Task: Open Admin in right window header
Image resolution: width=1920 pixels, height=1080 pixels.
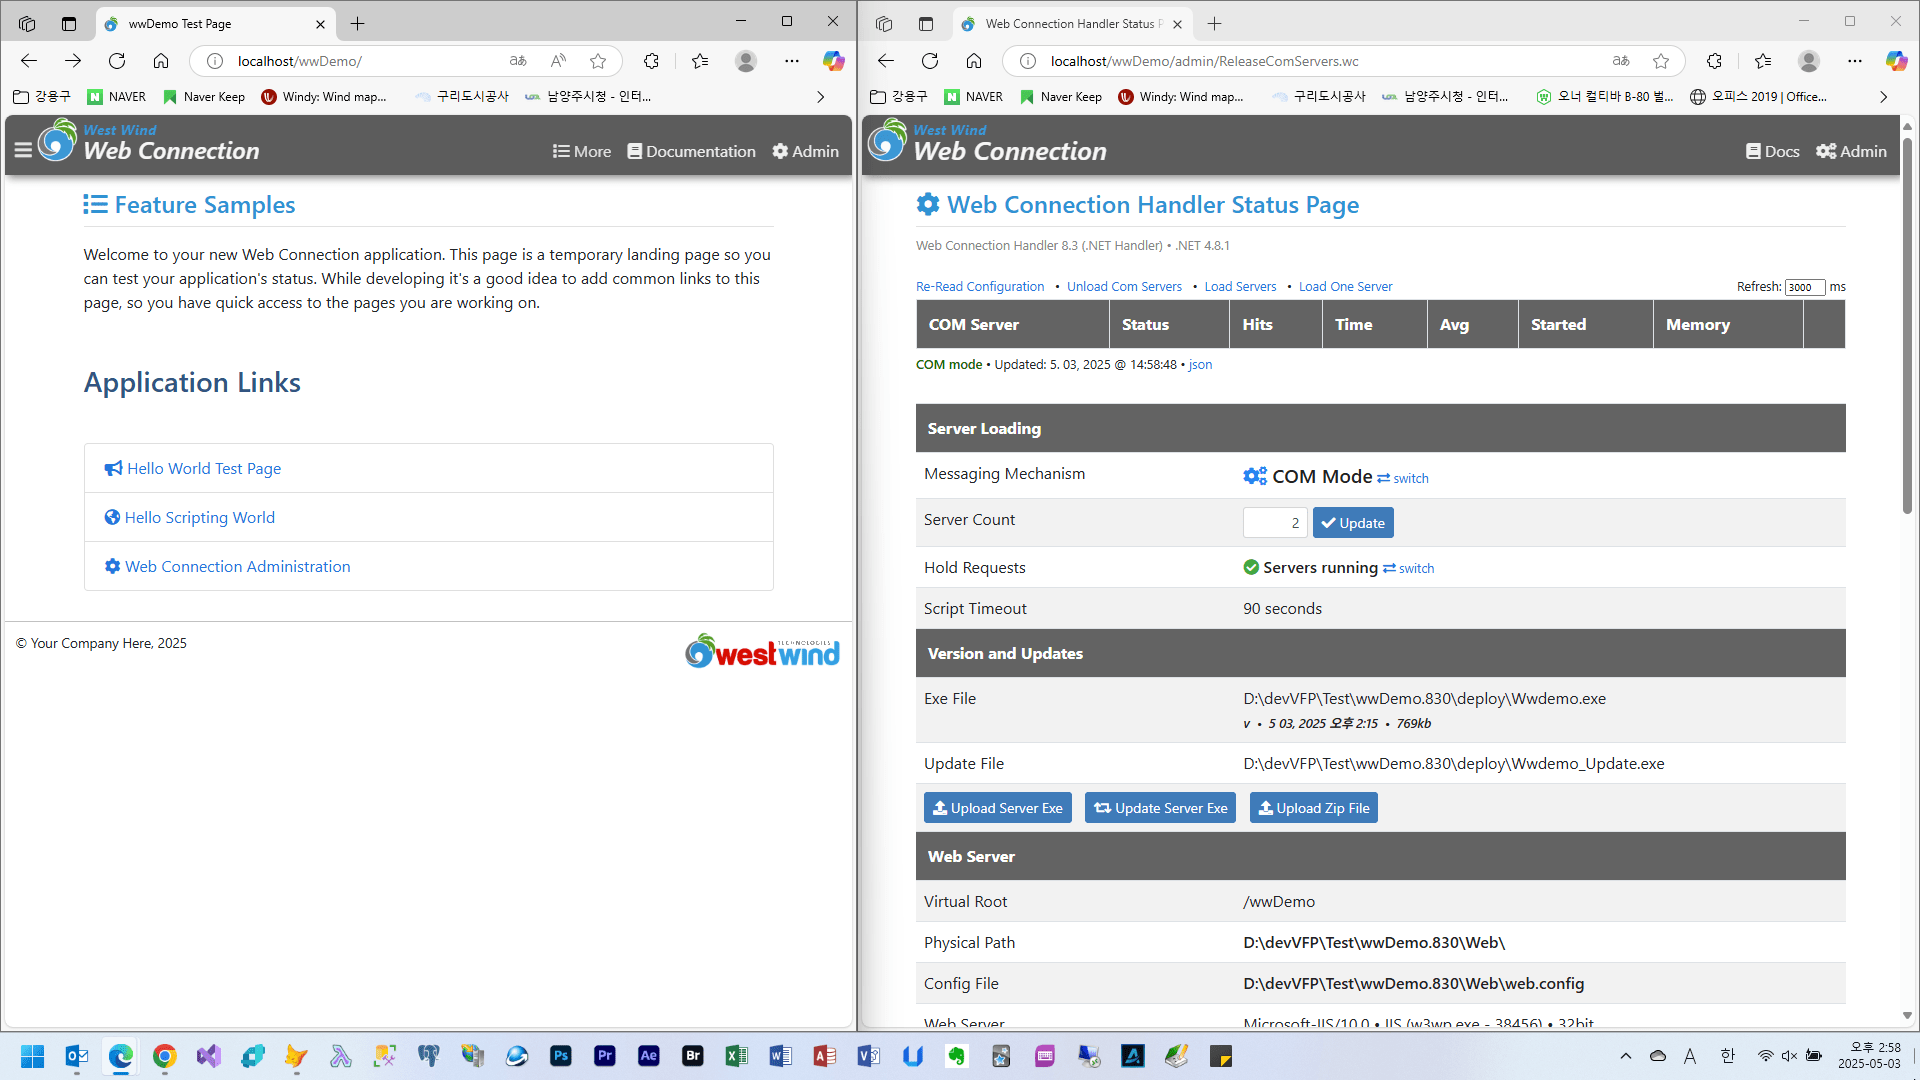Action: click(1852, 151)
